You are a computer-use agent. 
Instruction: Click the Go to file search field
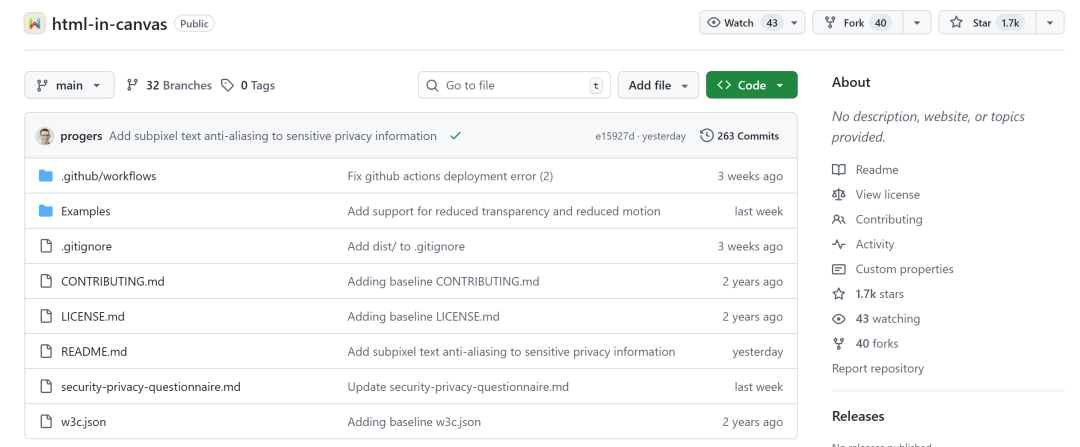[512, 86]
